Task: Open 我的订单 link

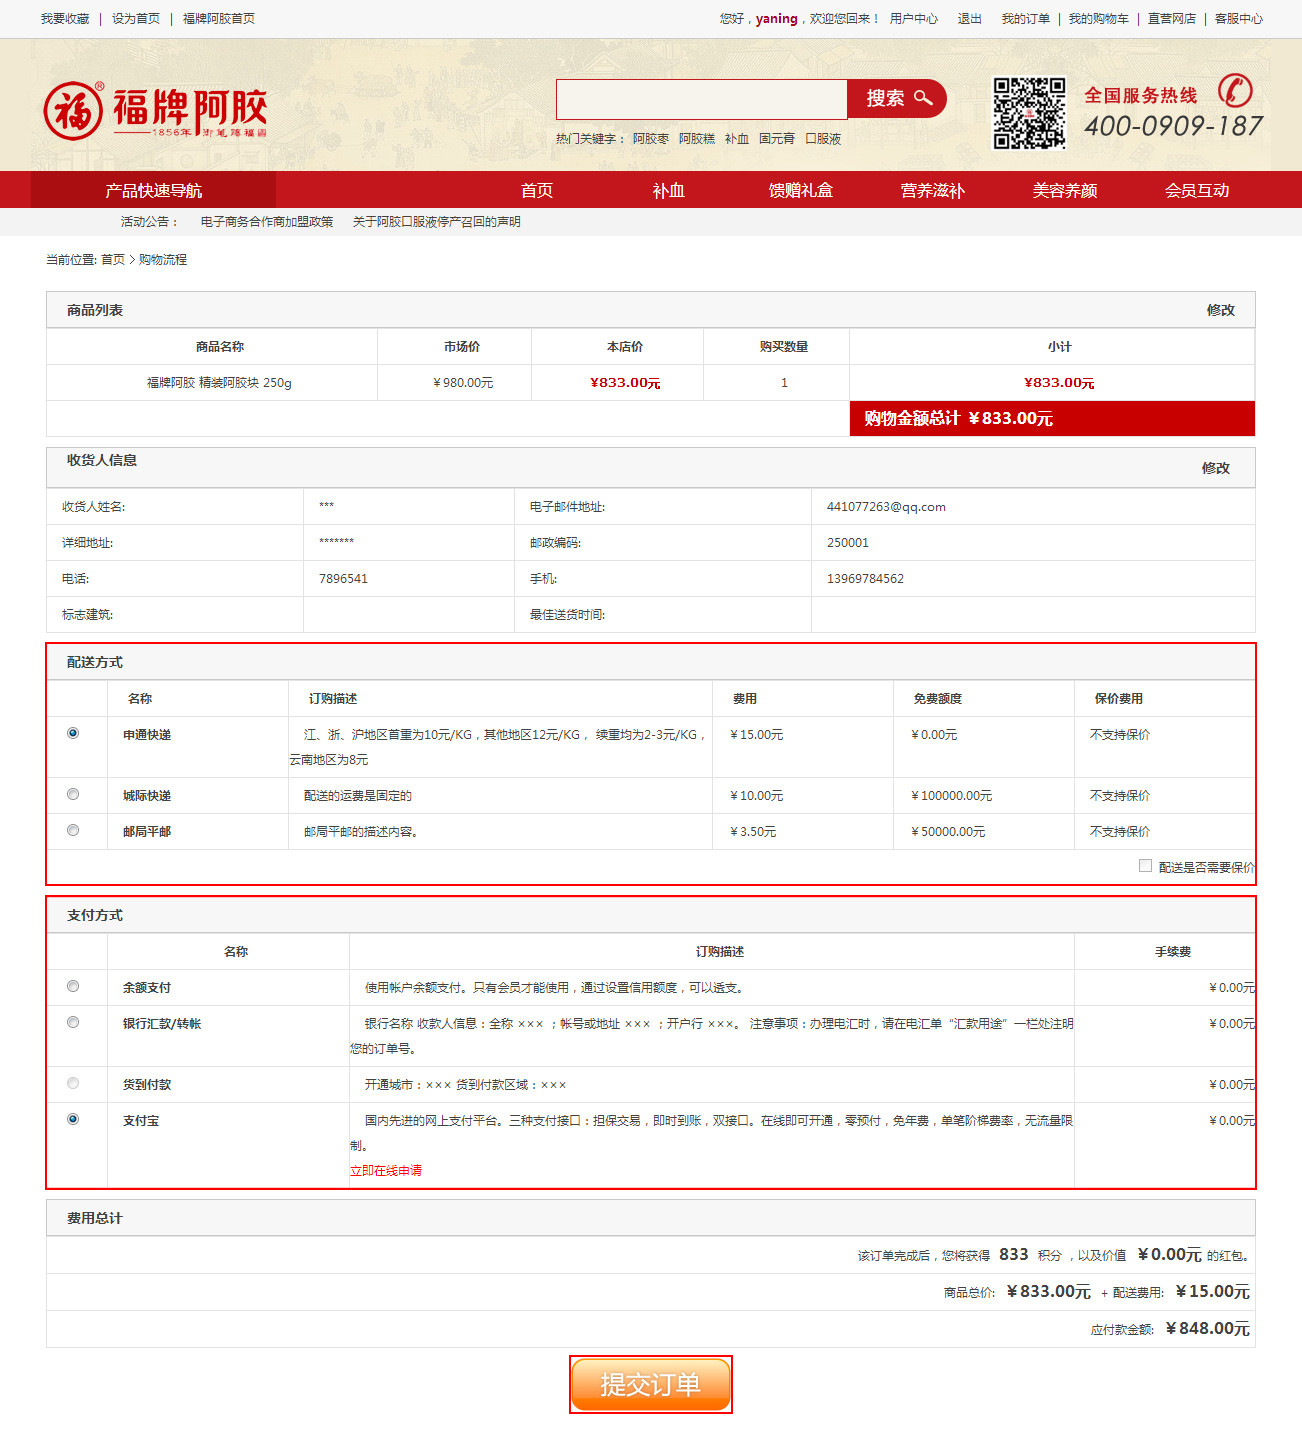Action: point(1026,19)
